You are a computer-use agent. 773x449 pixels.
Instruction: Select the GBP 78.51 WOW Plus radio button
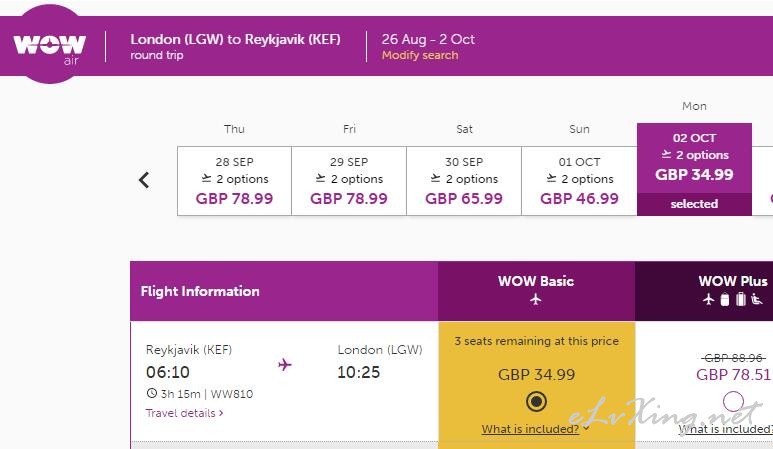tap(733, 401)
